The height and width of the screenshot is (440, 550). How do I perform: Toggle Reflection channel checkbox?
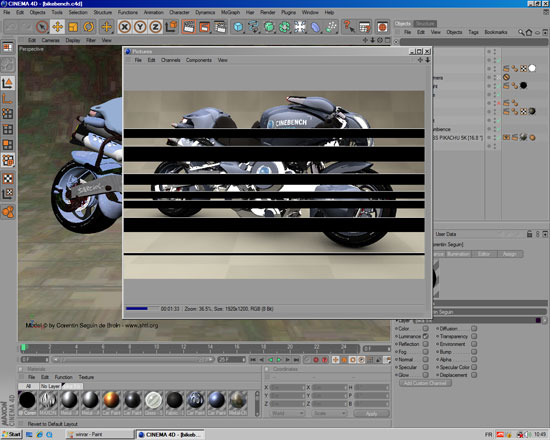425,344
